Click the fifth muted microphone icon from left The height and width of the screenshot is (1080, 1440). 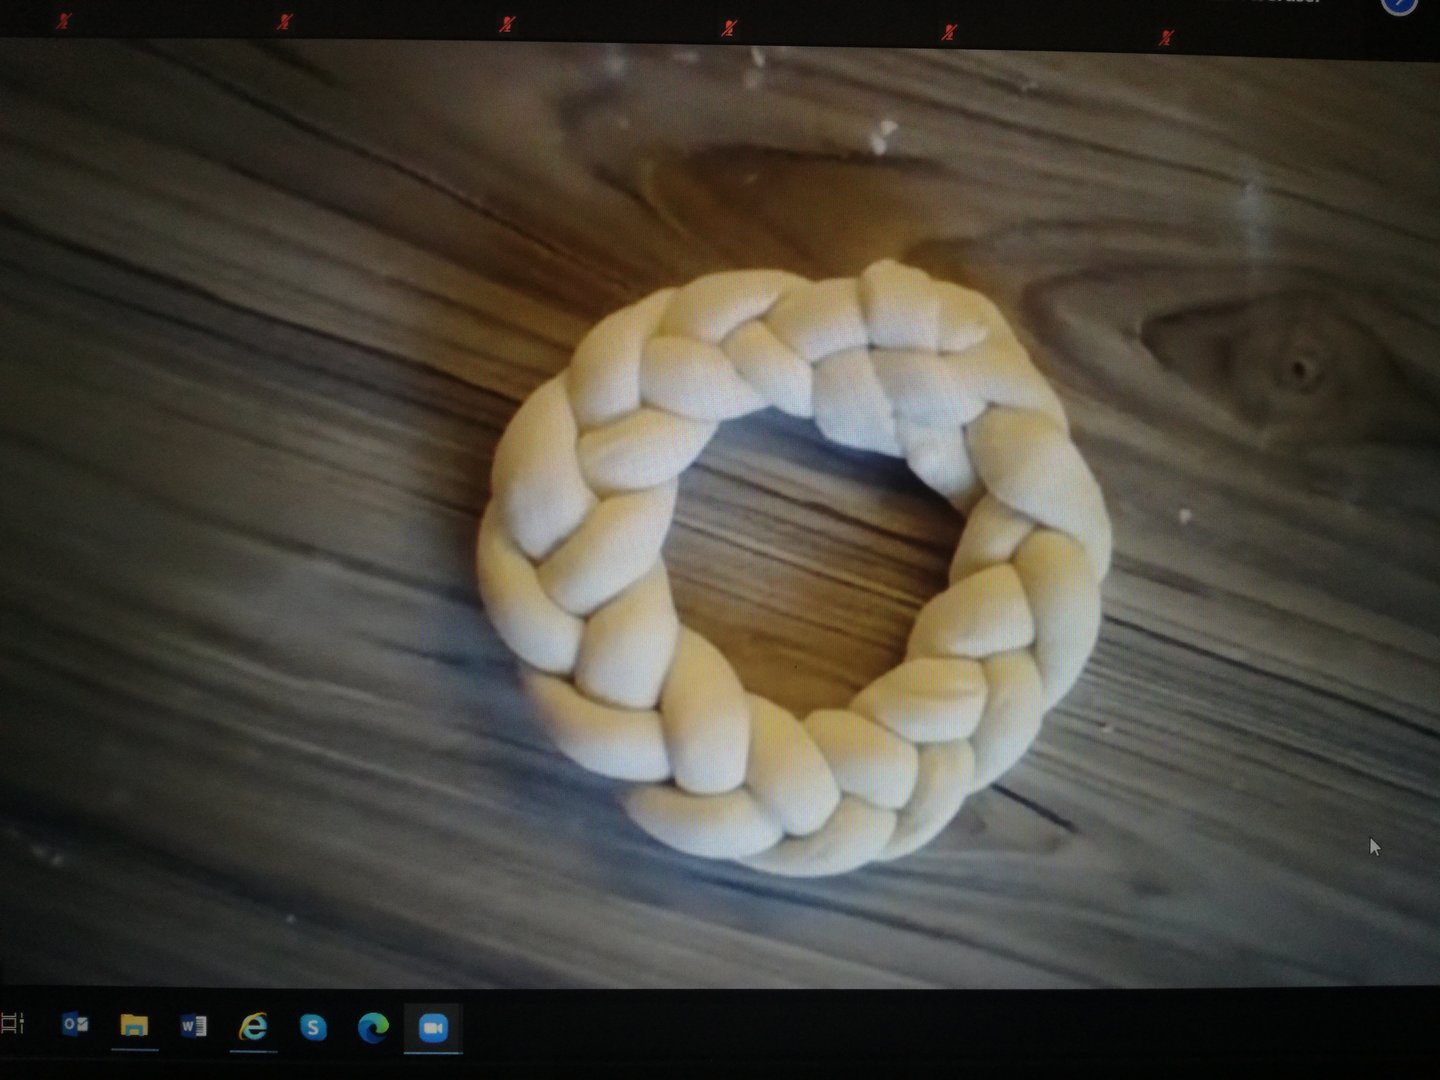click(x=949, y=33)
